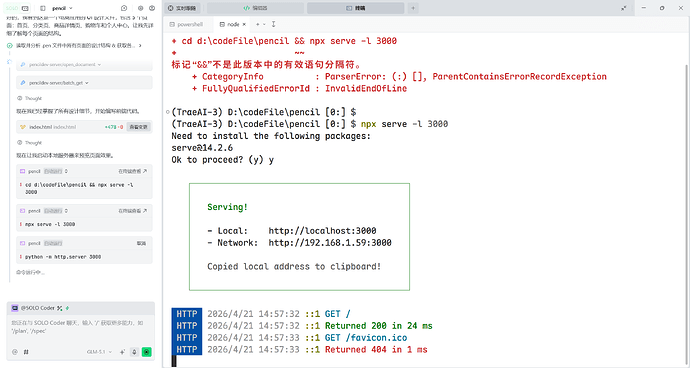Add a new panel tab with plus
Viewport: 690px width, 368px height.
click(413, 8)
